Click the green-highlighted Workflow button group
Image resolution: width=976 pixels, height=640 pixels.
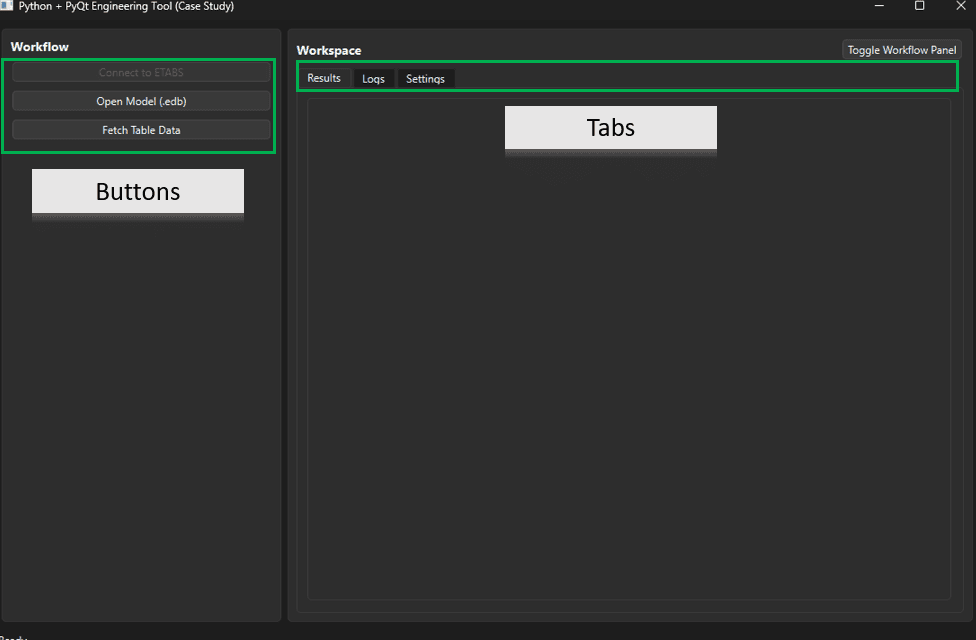(140, 105)
